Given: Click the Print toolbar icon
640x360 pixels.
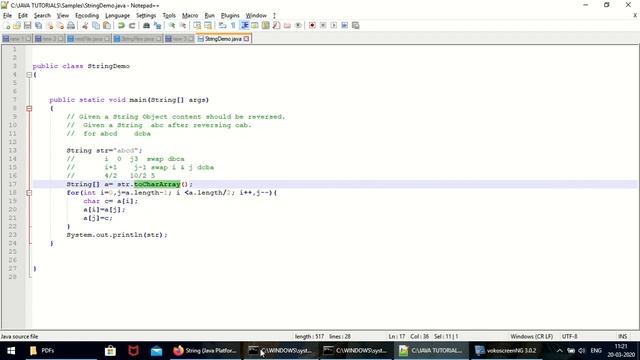Looking at the screenshot, I should click(71, 25).
